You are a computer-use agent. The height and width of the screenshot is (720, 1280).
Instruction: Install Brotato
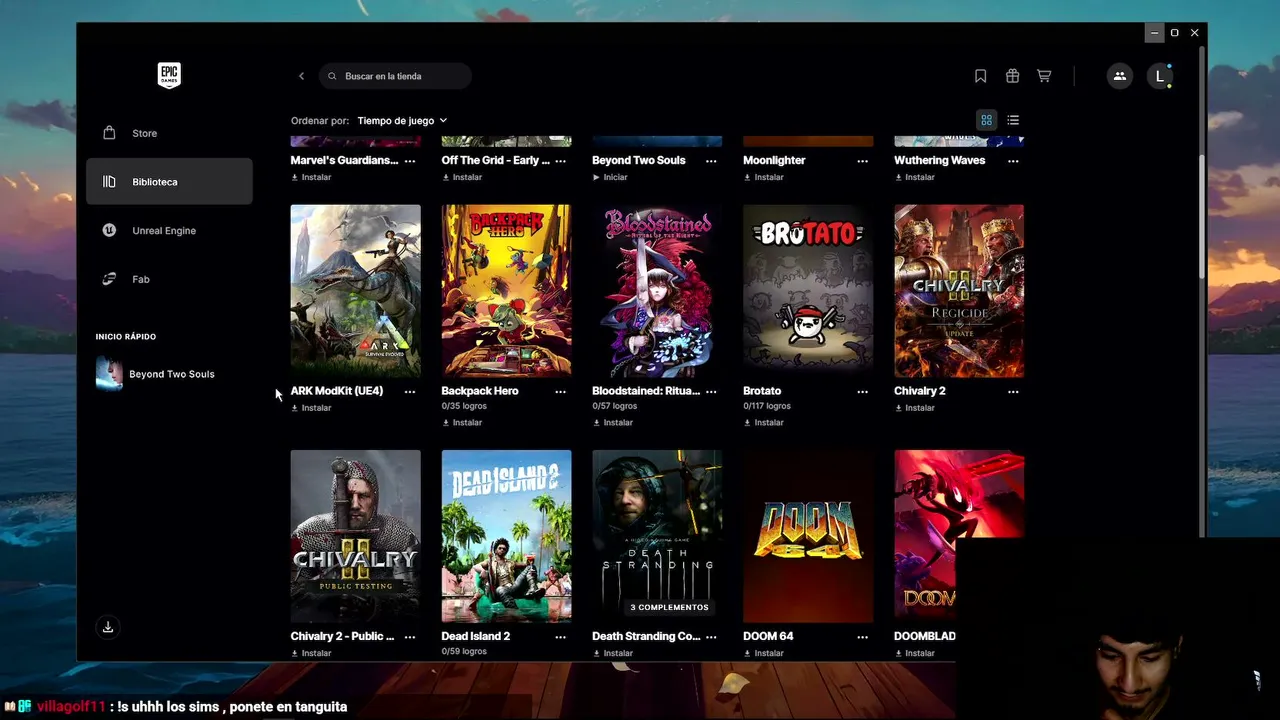point(764,422)
